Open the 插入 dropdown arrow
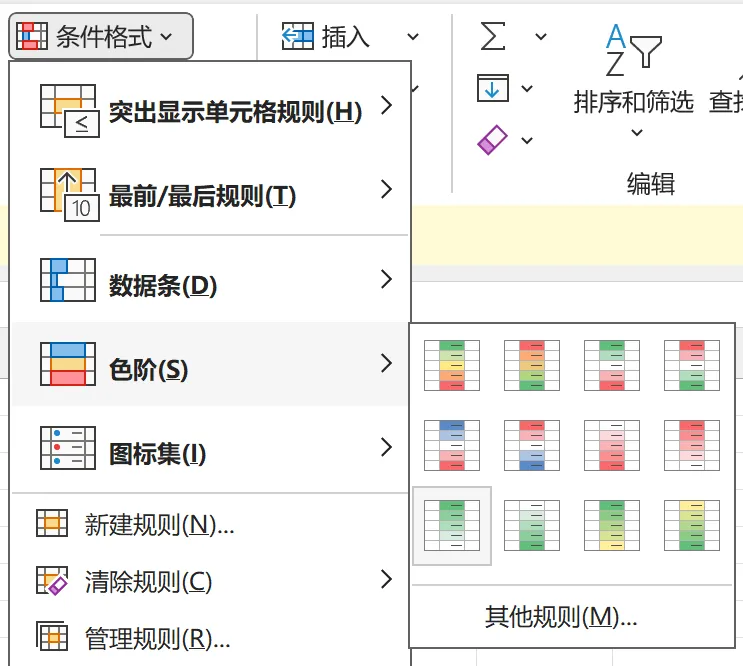 [413, 37]
